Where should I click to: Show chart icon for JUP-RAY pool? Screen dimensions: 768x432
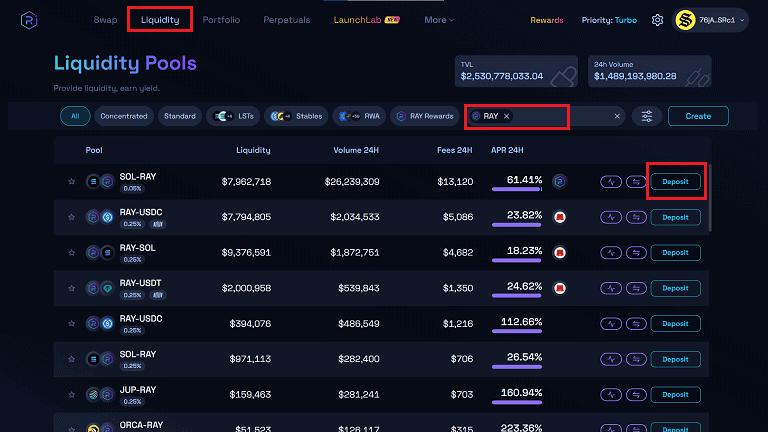point(611,395)
